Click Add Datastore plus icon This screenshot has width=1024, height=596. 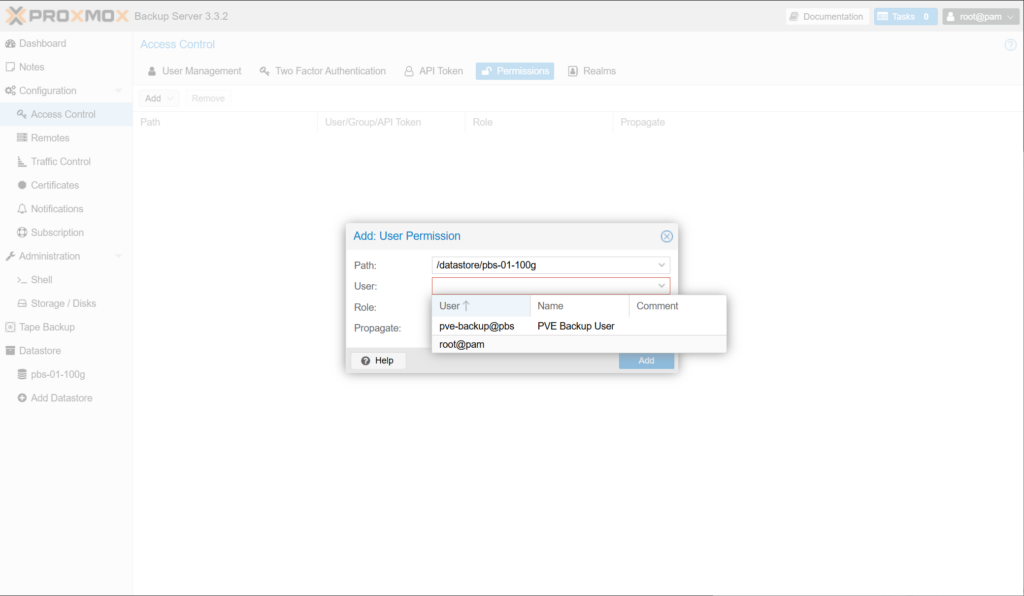pyautogui.click(x=22, y=398)
